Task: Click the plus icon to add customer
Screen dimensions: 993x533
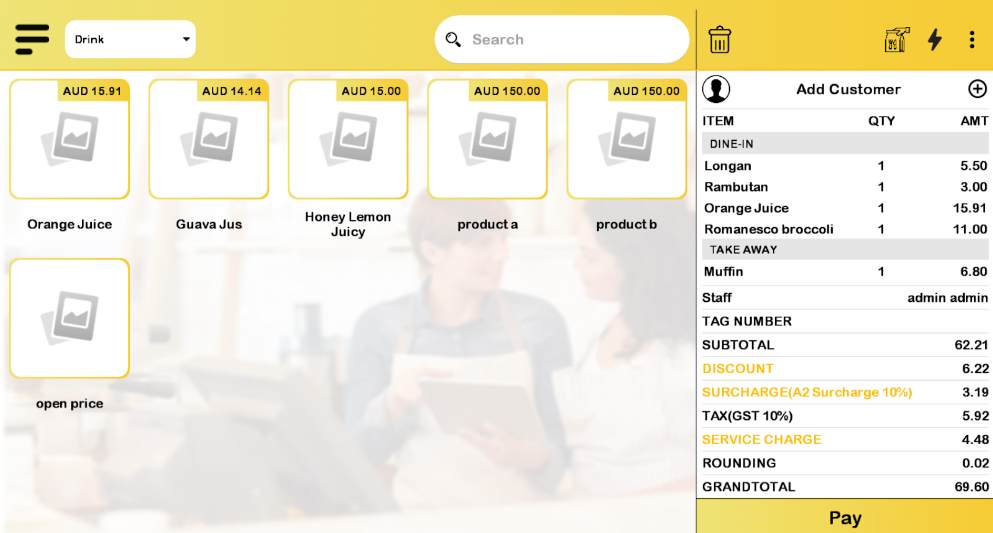Action: coord(977,89)
